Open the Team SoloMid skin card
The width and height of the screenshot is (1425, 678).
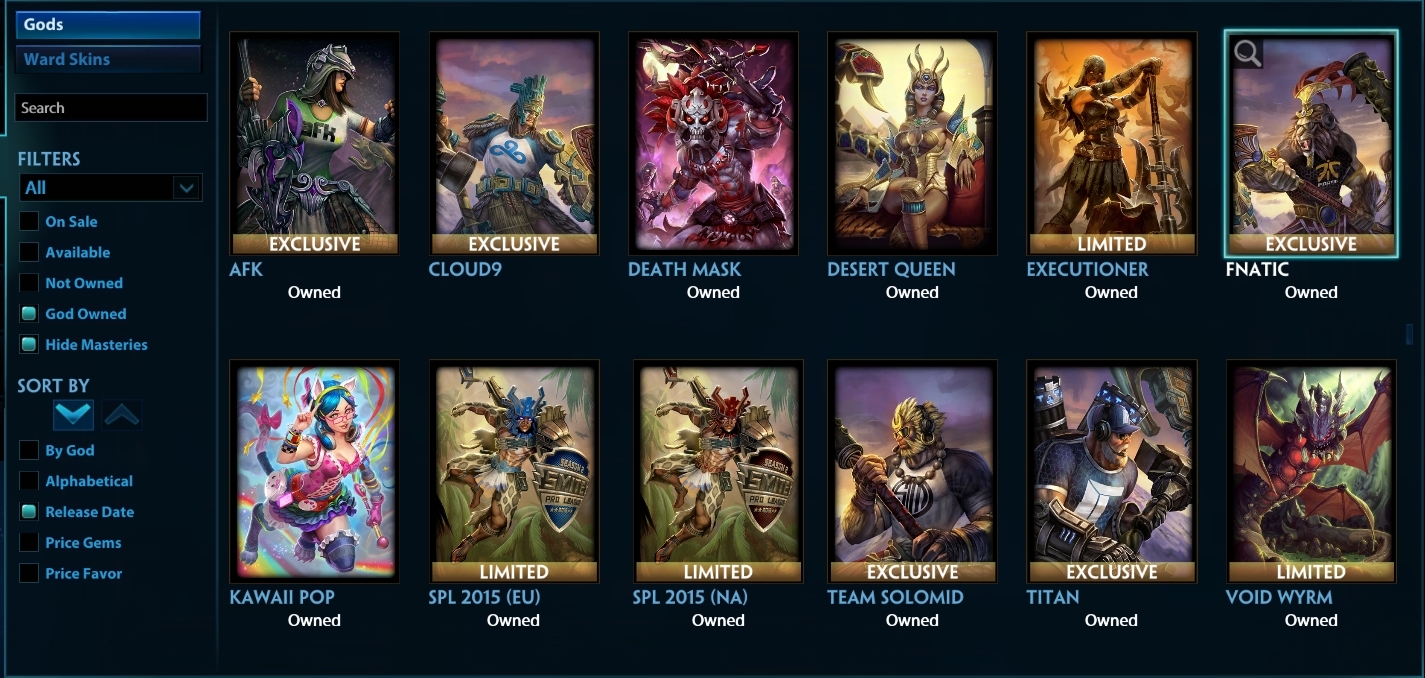click(912, 472)
